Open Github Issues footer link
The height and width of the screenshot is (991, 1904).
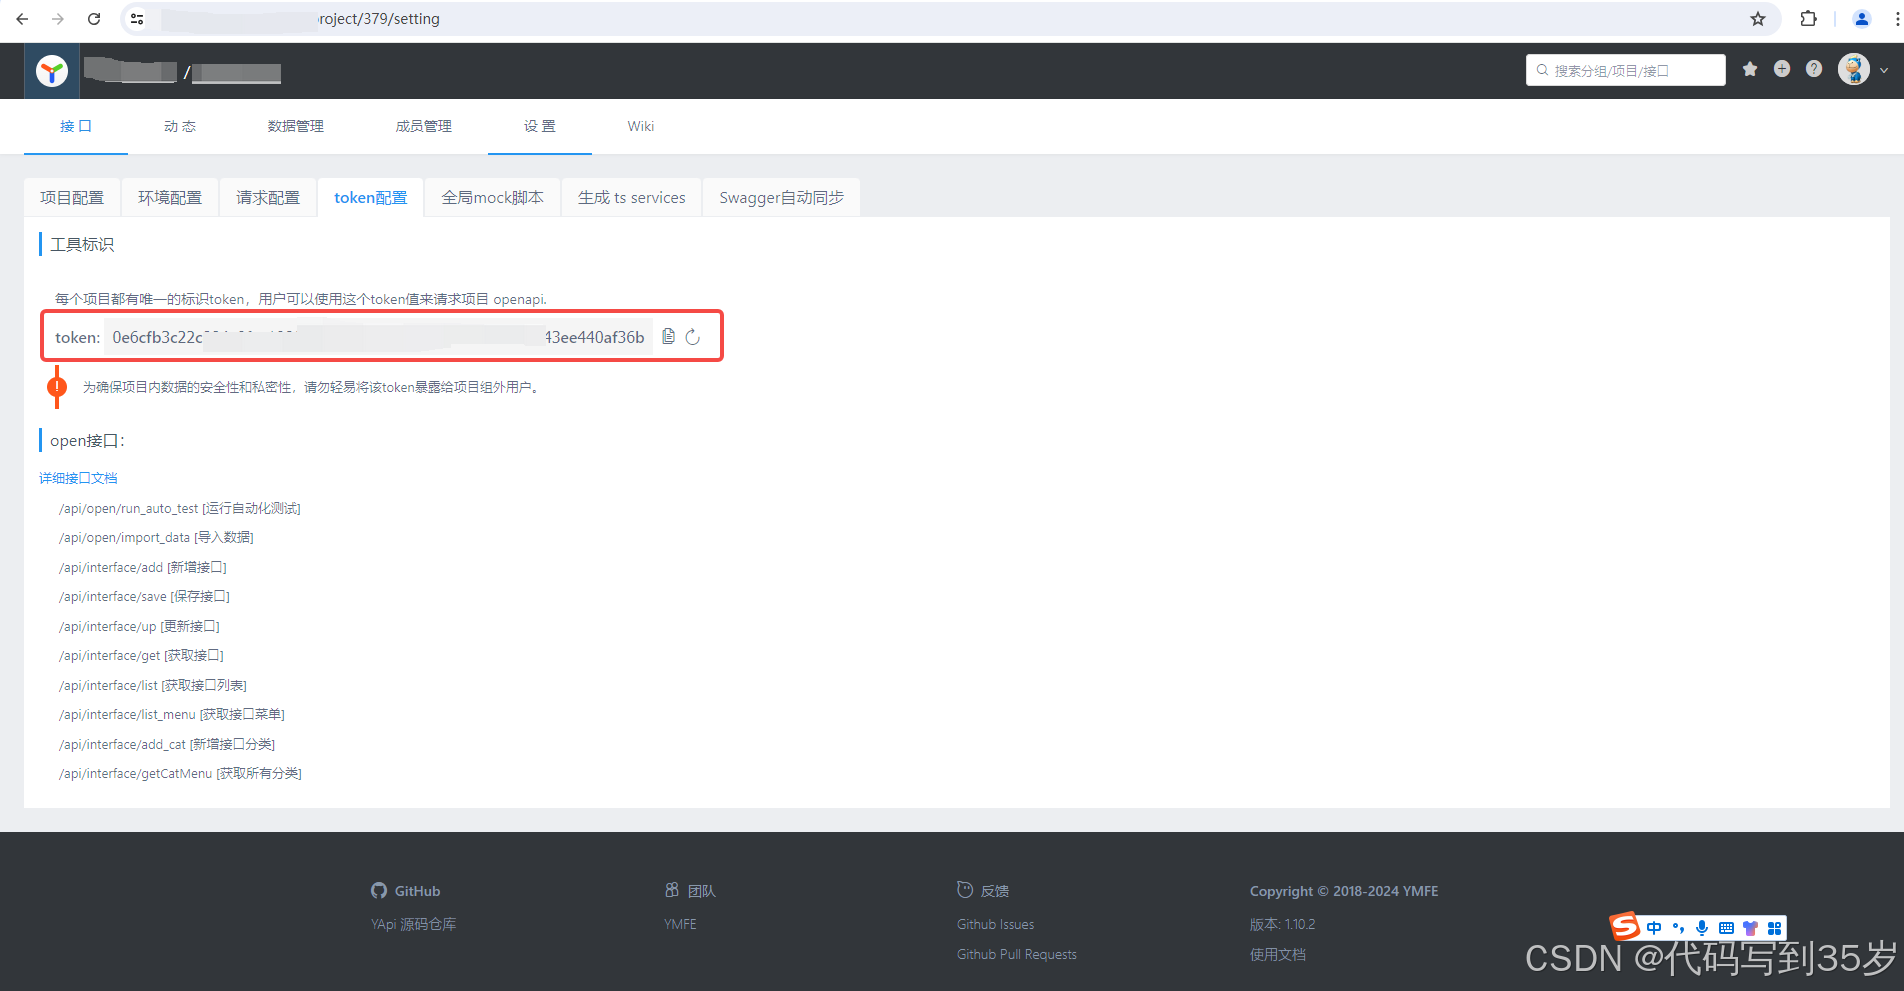click(996, 924)
